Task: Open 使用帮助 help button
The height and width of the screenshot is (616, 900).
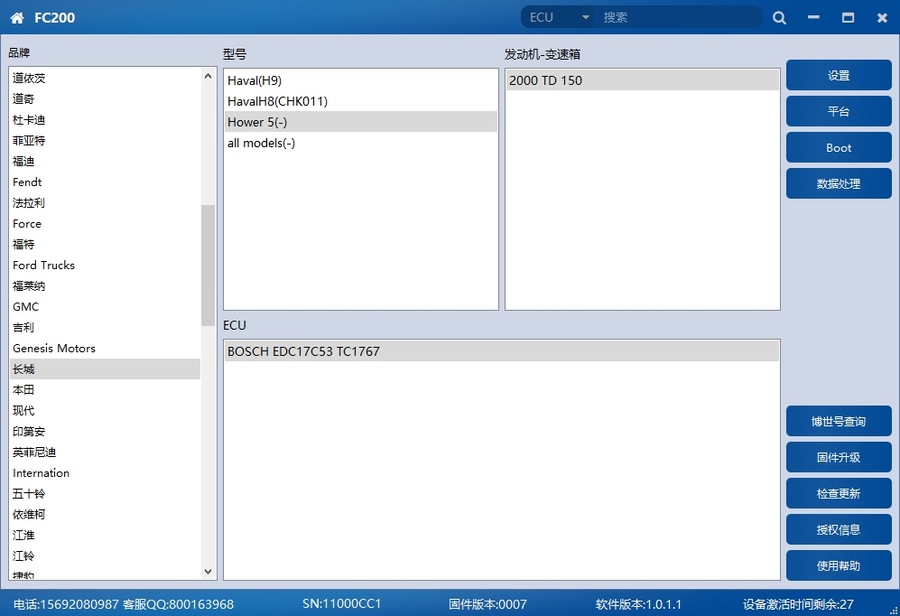Action: [839, 566]
